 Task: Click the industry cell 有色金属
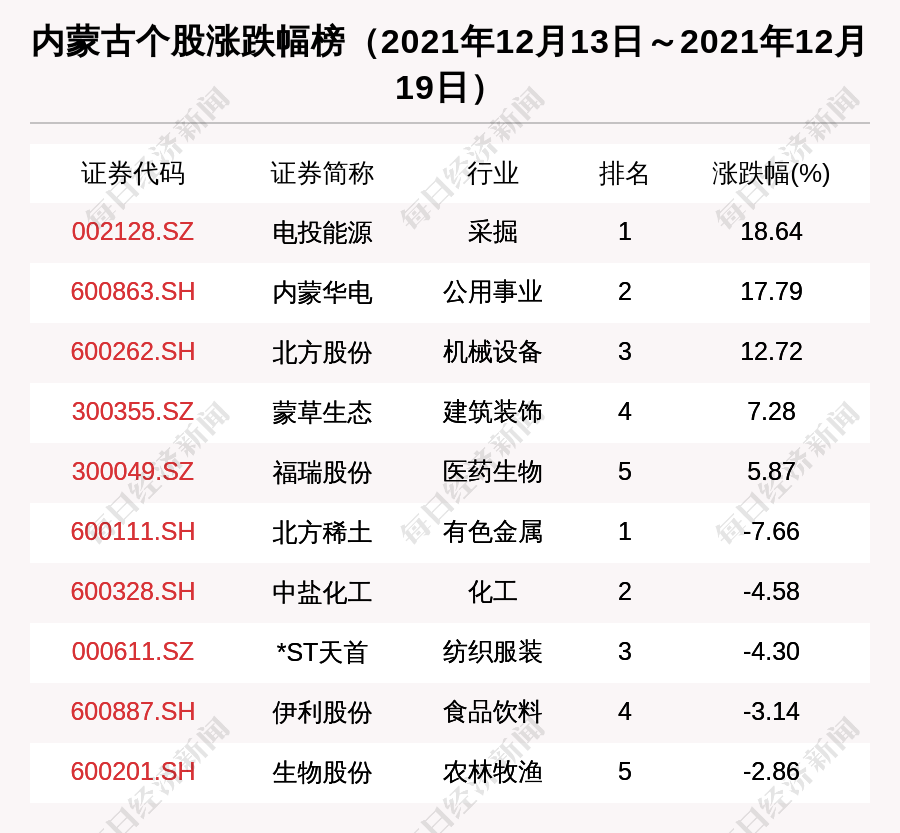tap(492, 532)
